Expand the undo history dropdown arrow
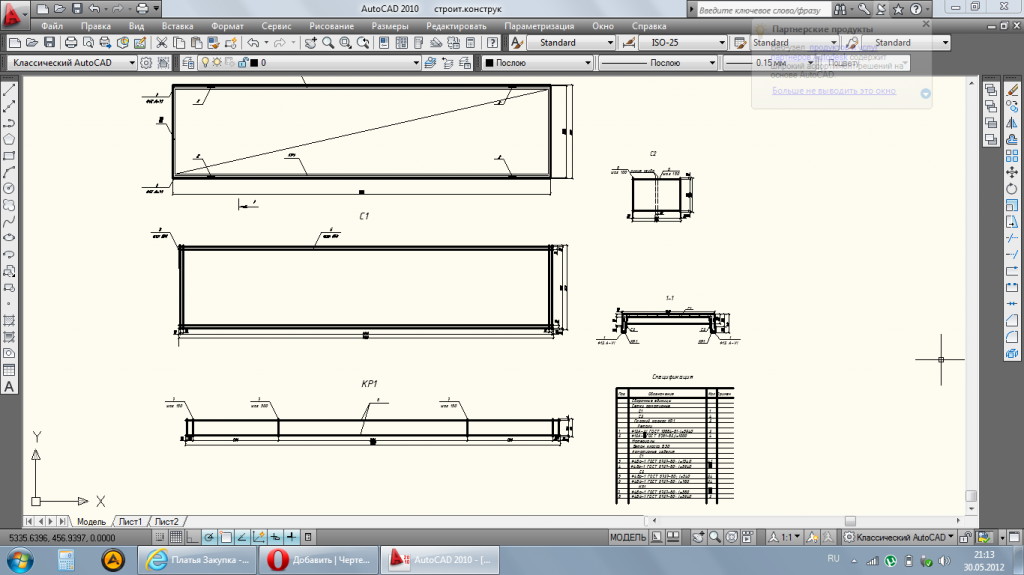Image resolution: width=1024 pixels, height=575 pixels. [x=266, y=42]
